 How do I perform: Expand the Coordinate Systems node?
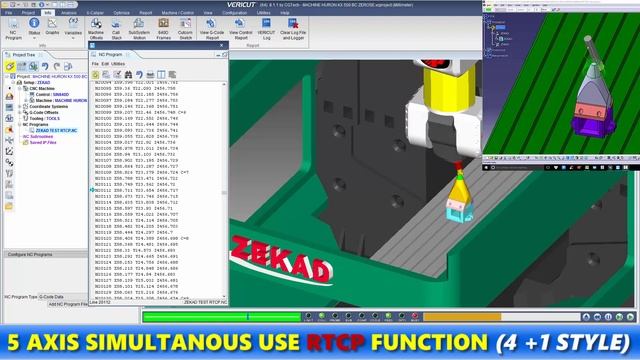pyautogui.click(x=20, y=107)
